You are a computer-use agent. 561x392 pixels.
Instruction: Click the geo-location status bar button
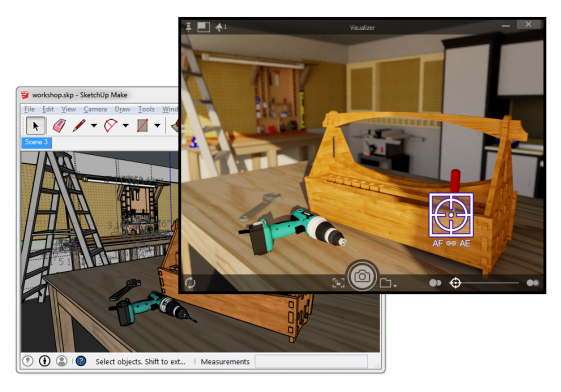(28, 361)
